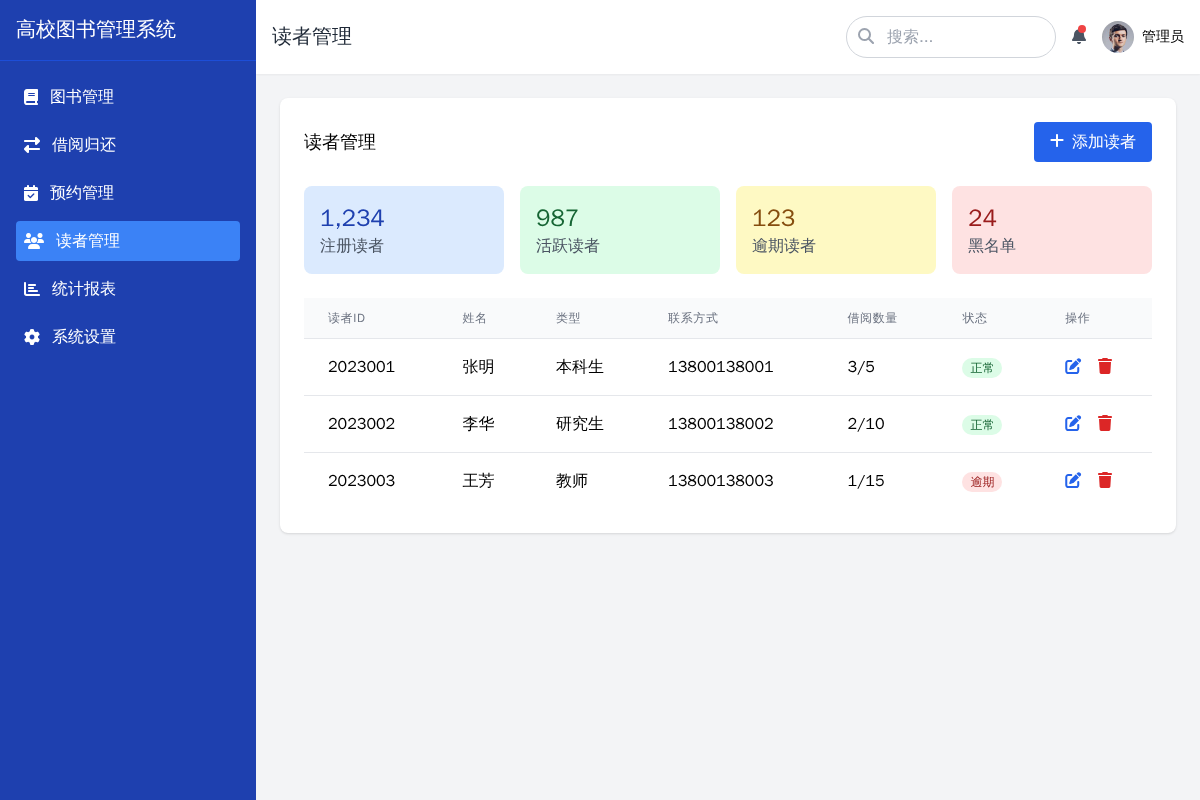Select the 图书管理 book icon in sidebar
Screen dimensions: 1200x800
(x=30, y=96)
